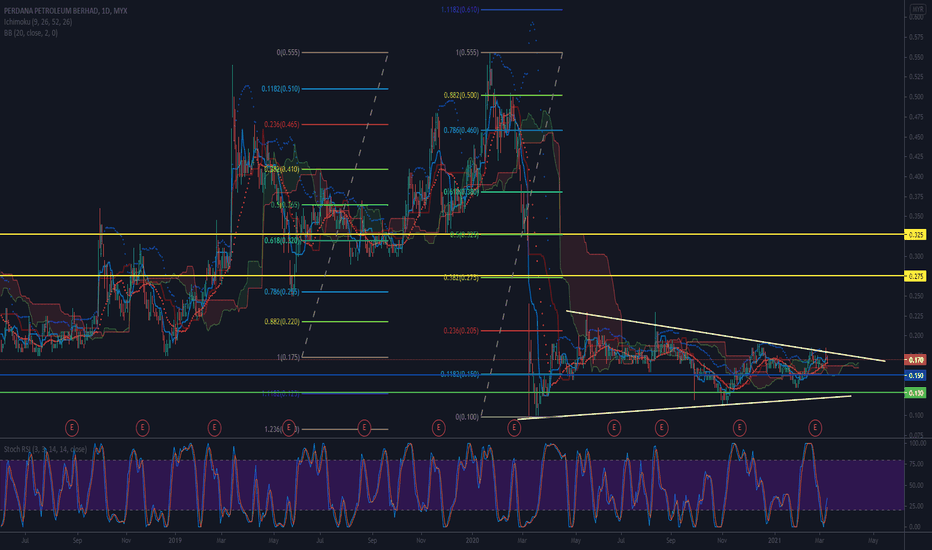Screen dimensions: 932x550
Task: Select the 1(0.175) Fibonacci label
Action: (288, 357)
